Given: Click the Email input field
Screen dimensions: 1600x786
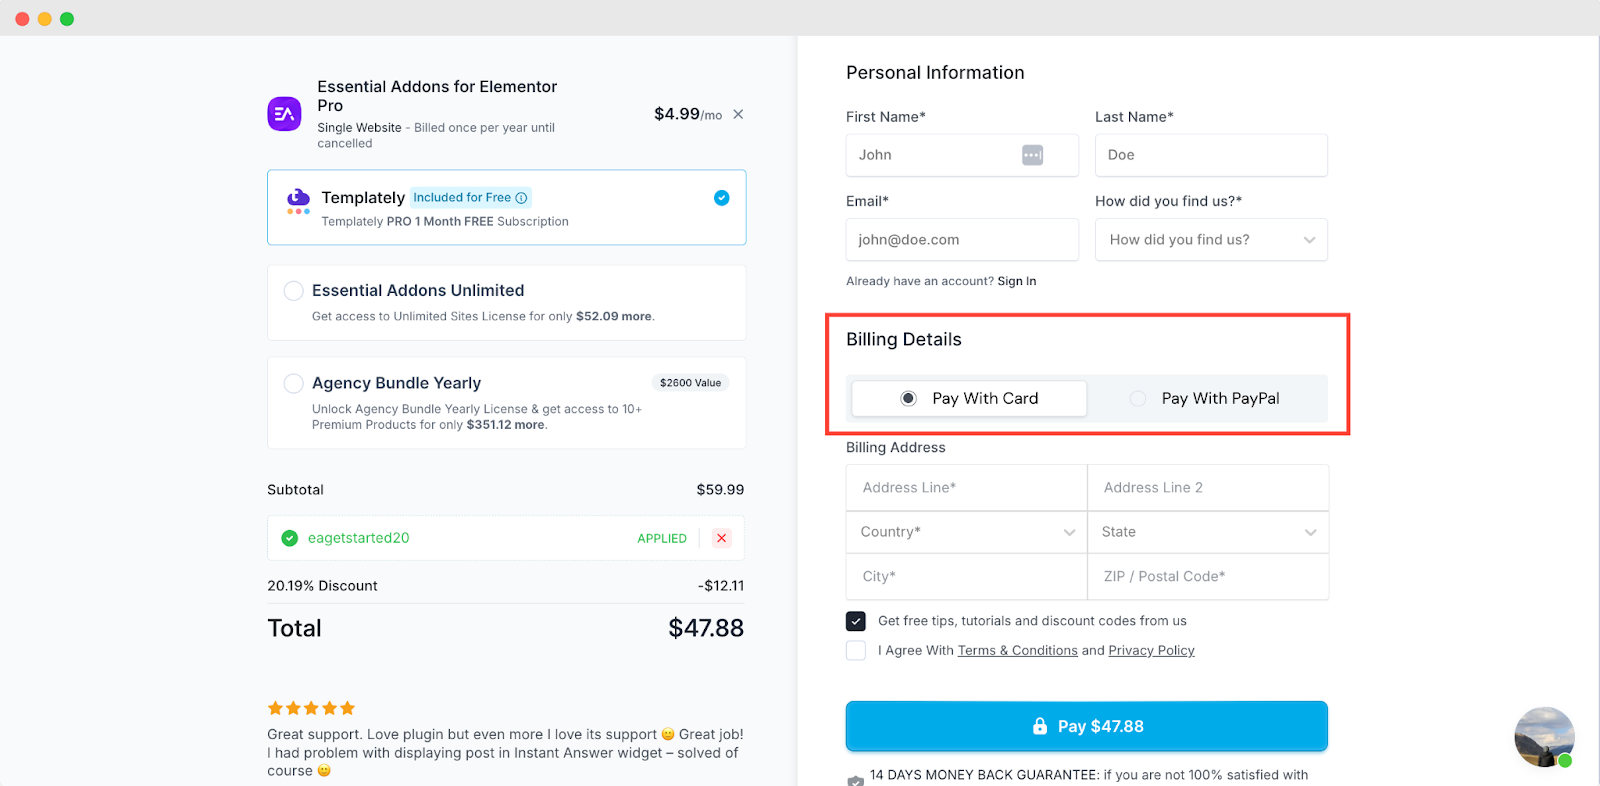Looking at the screenshot, I should pos(961,239).
